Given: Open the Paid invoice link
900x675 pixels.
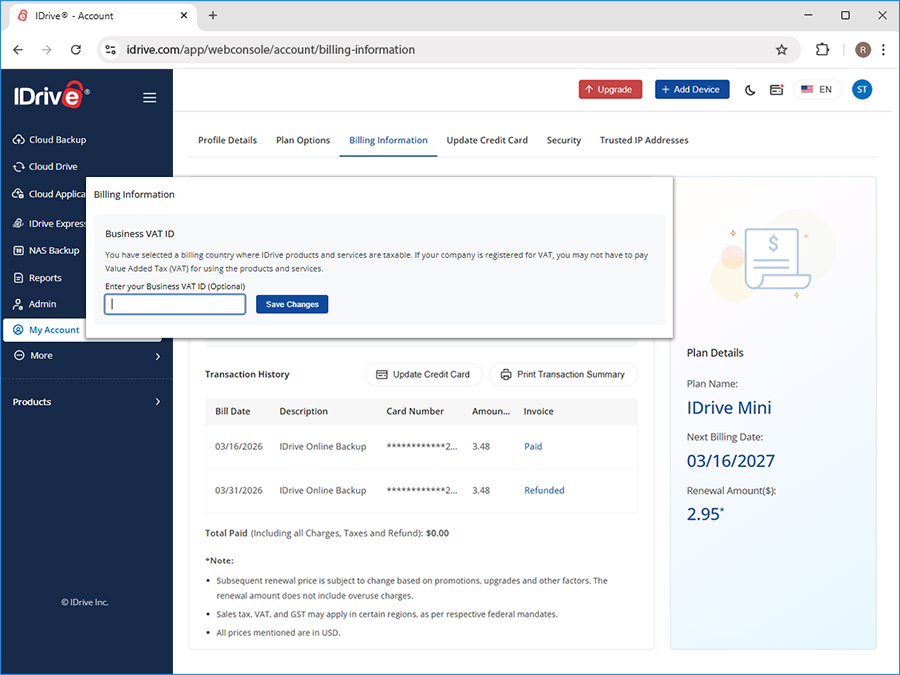Looking at the screenshot, I should click(533, 447).
